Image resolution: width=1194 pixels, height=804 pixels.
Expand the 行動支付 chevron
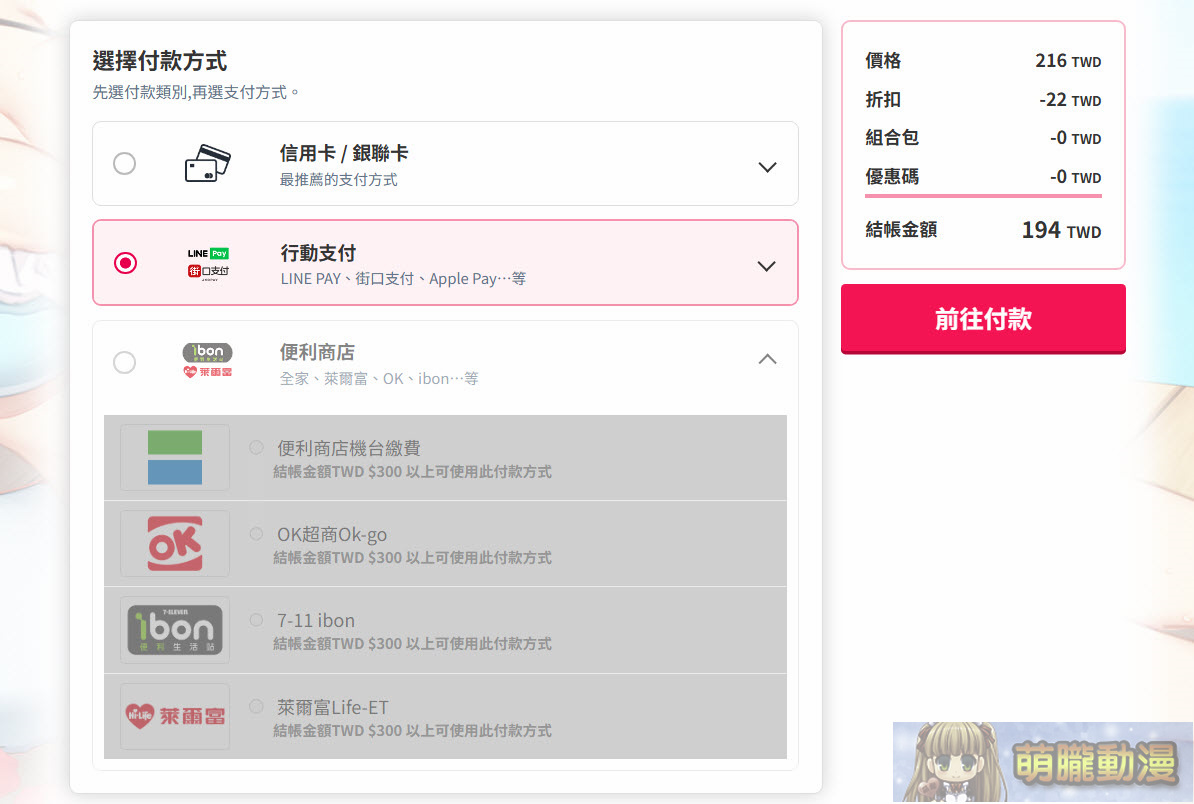click(x=767, y=266)
